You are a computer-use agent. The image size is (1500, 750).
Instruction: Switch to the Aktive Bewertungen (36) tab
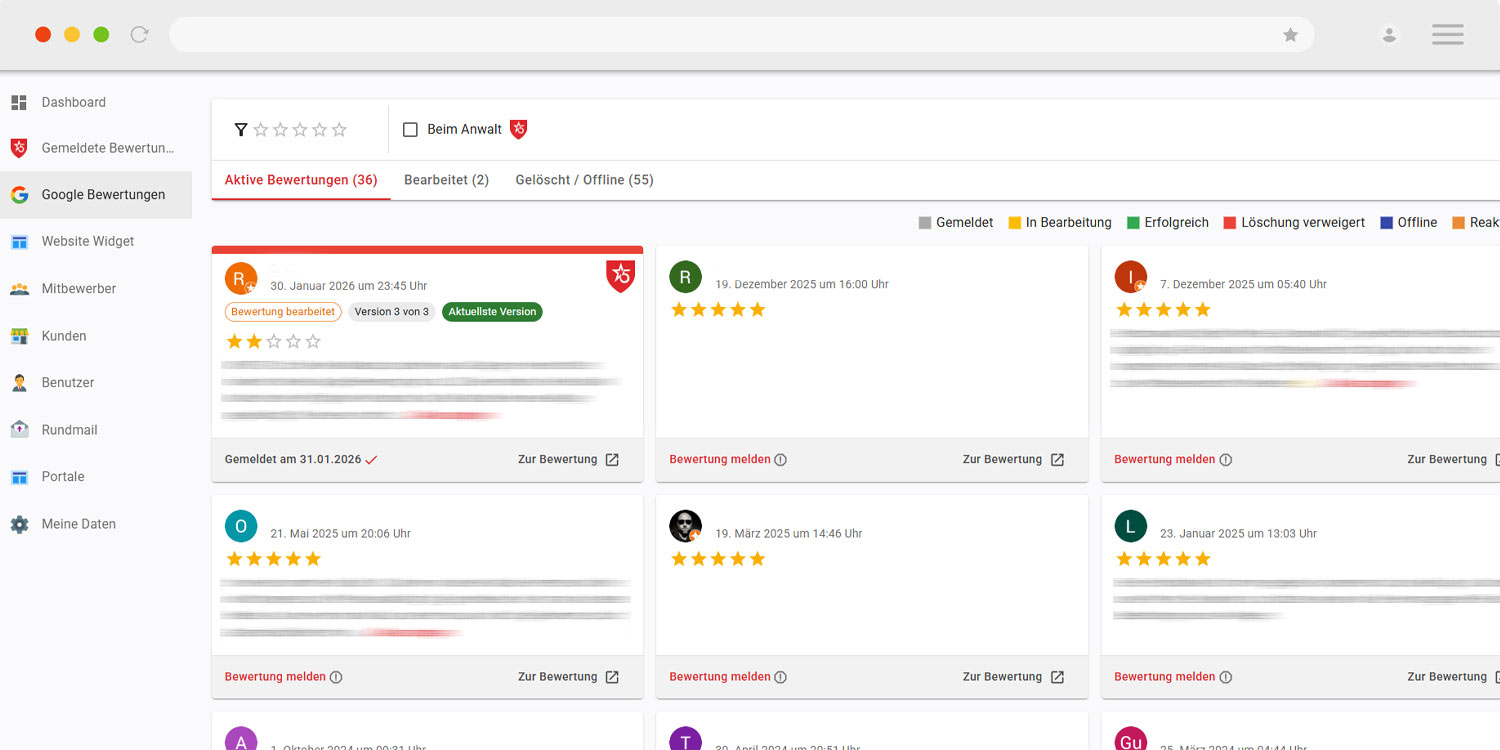pyautogui.click(x=301, y=180)
